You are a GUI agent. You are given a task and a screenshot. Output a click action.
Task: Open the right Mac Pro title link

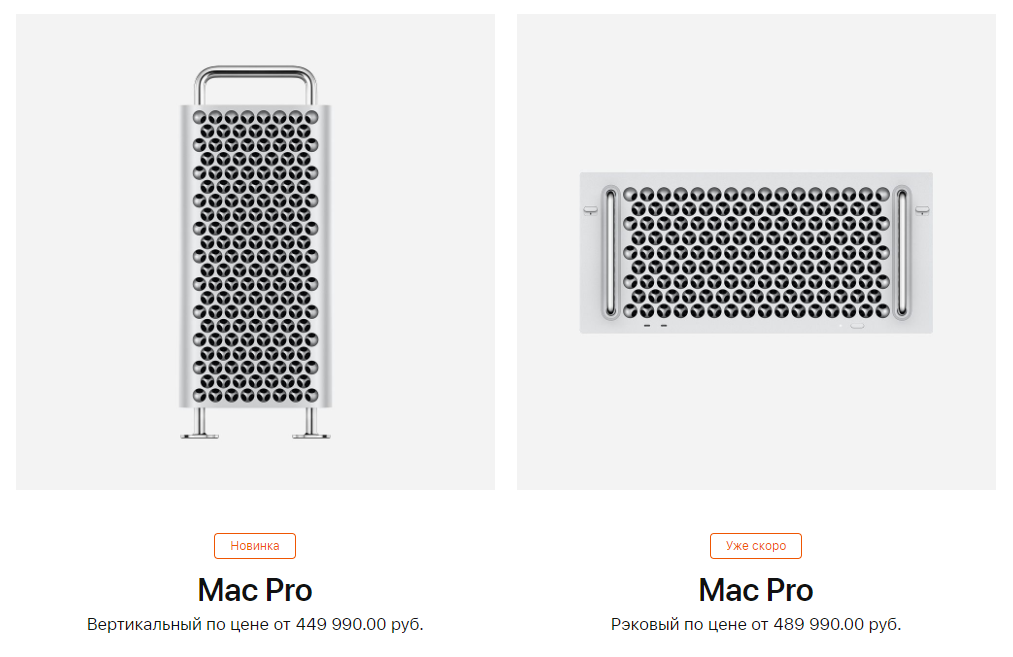click(755, 590)
